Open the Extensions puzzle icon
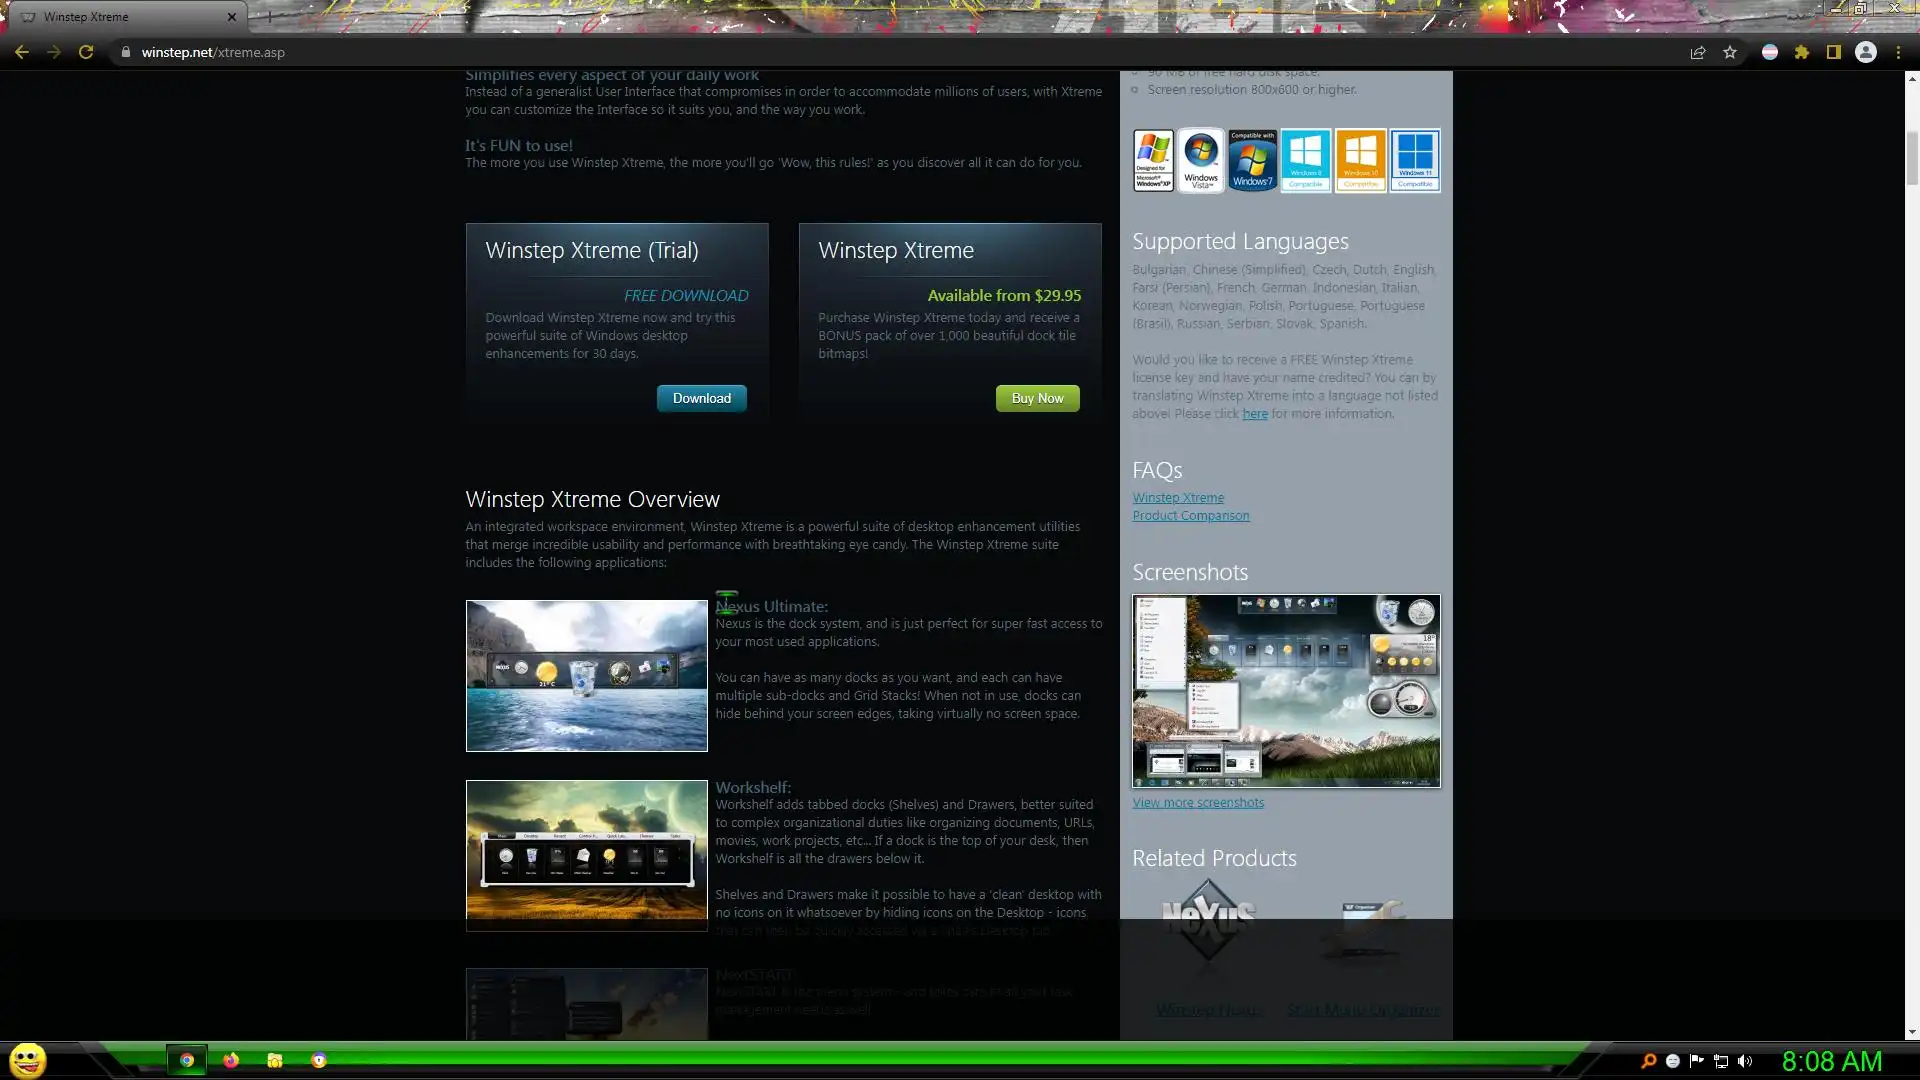The image size is (1920, 1080). click(1802, 52)
